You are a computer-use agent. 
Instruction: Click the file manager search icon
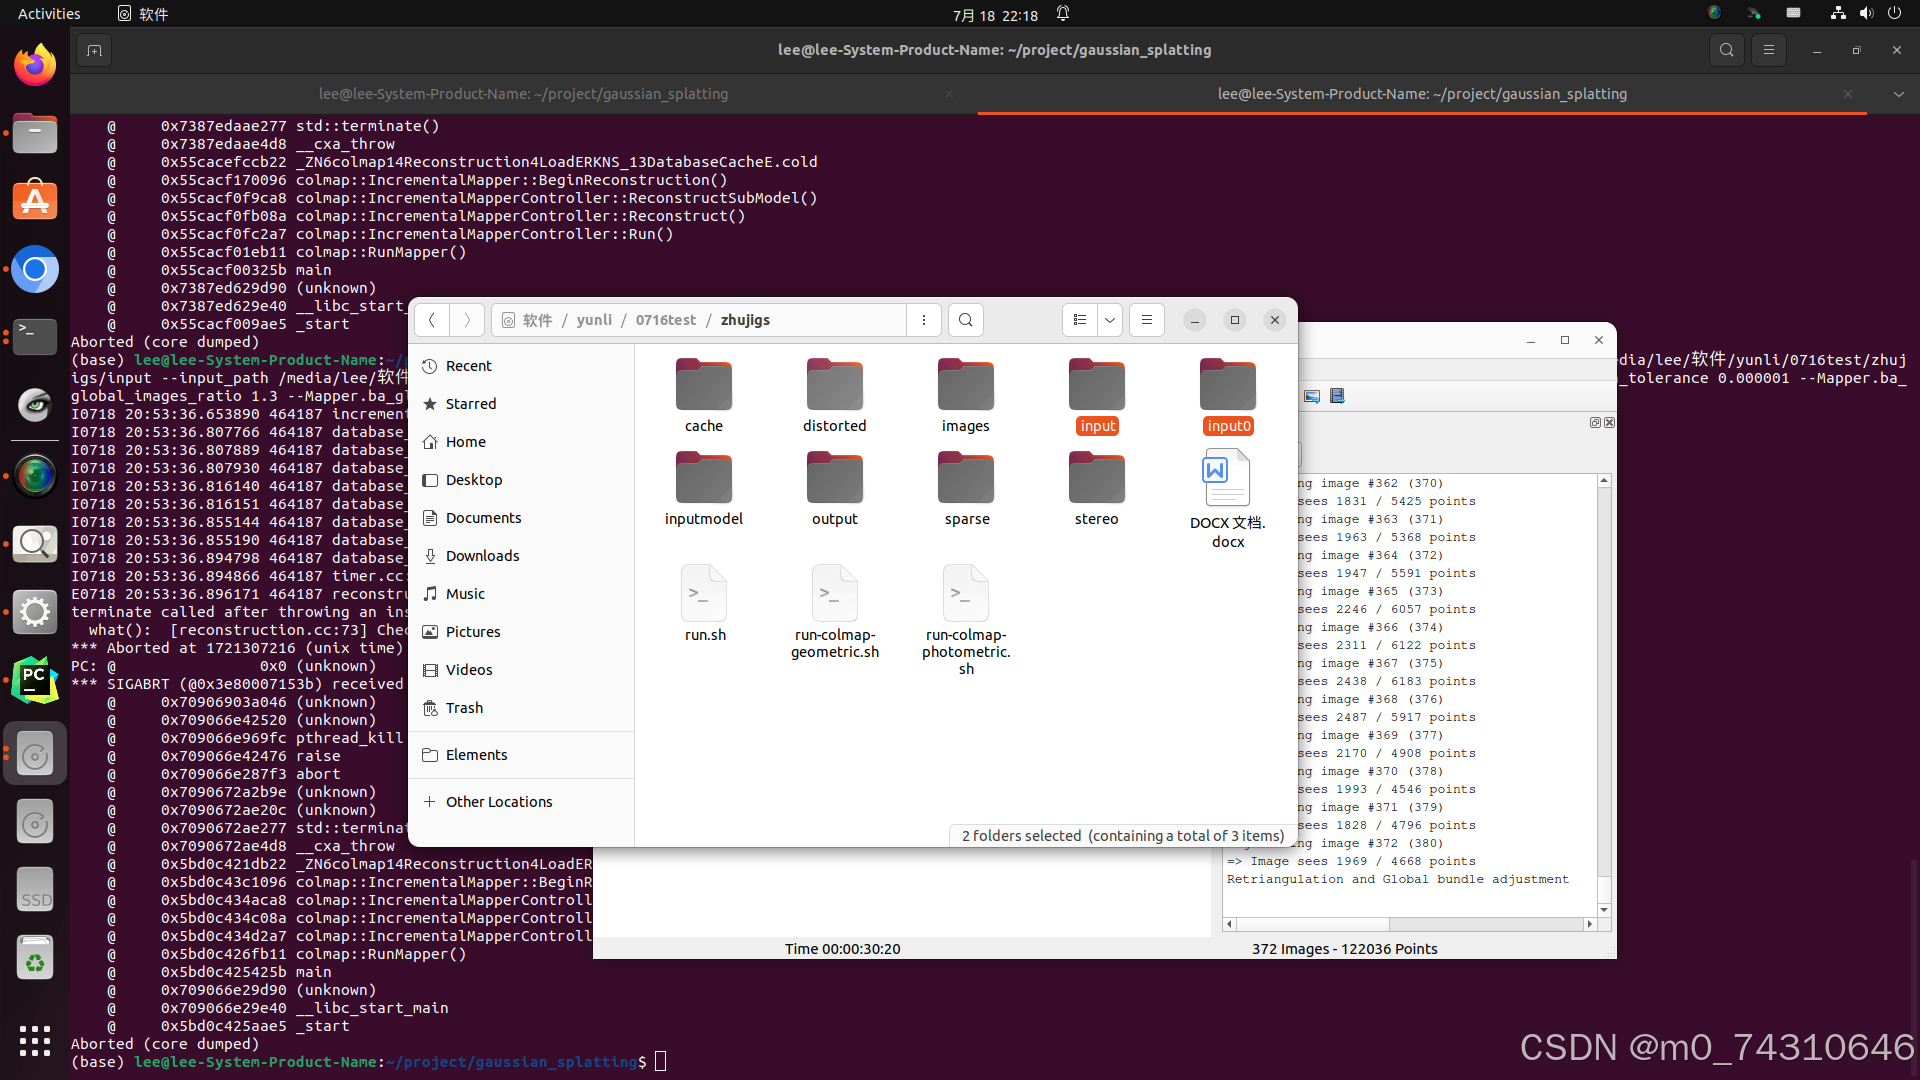tap(965, 320)
